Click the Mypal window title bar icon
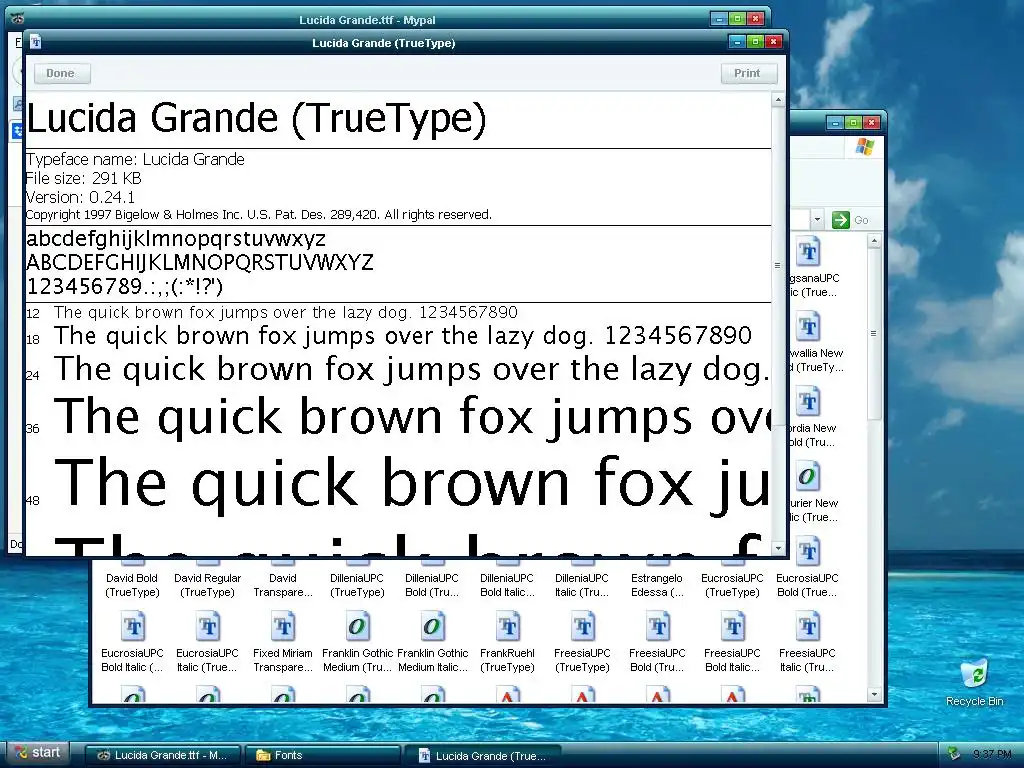Image resolution: width=1024 pixels, height=768 pixels. [18, 18]
